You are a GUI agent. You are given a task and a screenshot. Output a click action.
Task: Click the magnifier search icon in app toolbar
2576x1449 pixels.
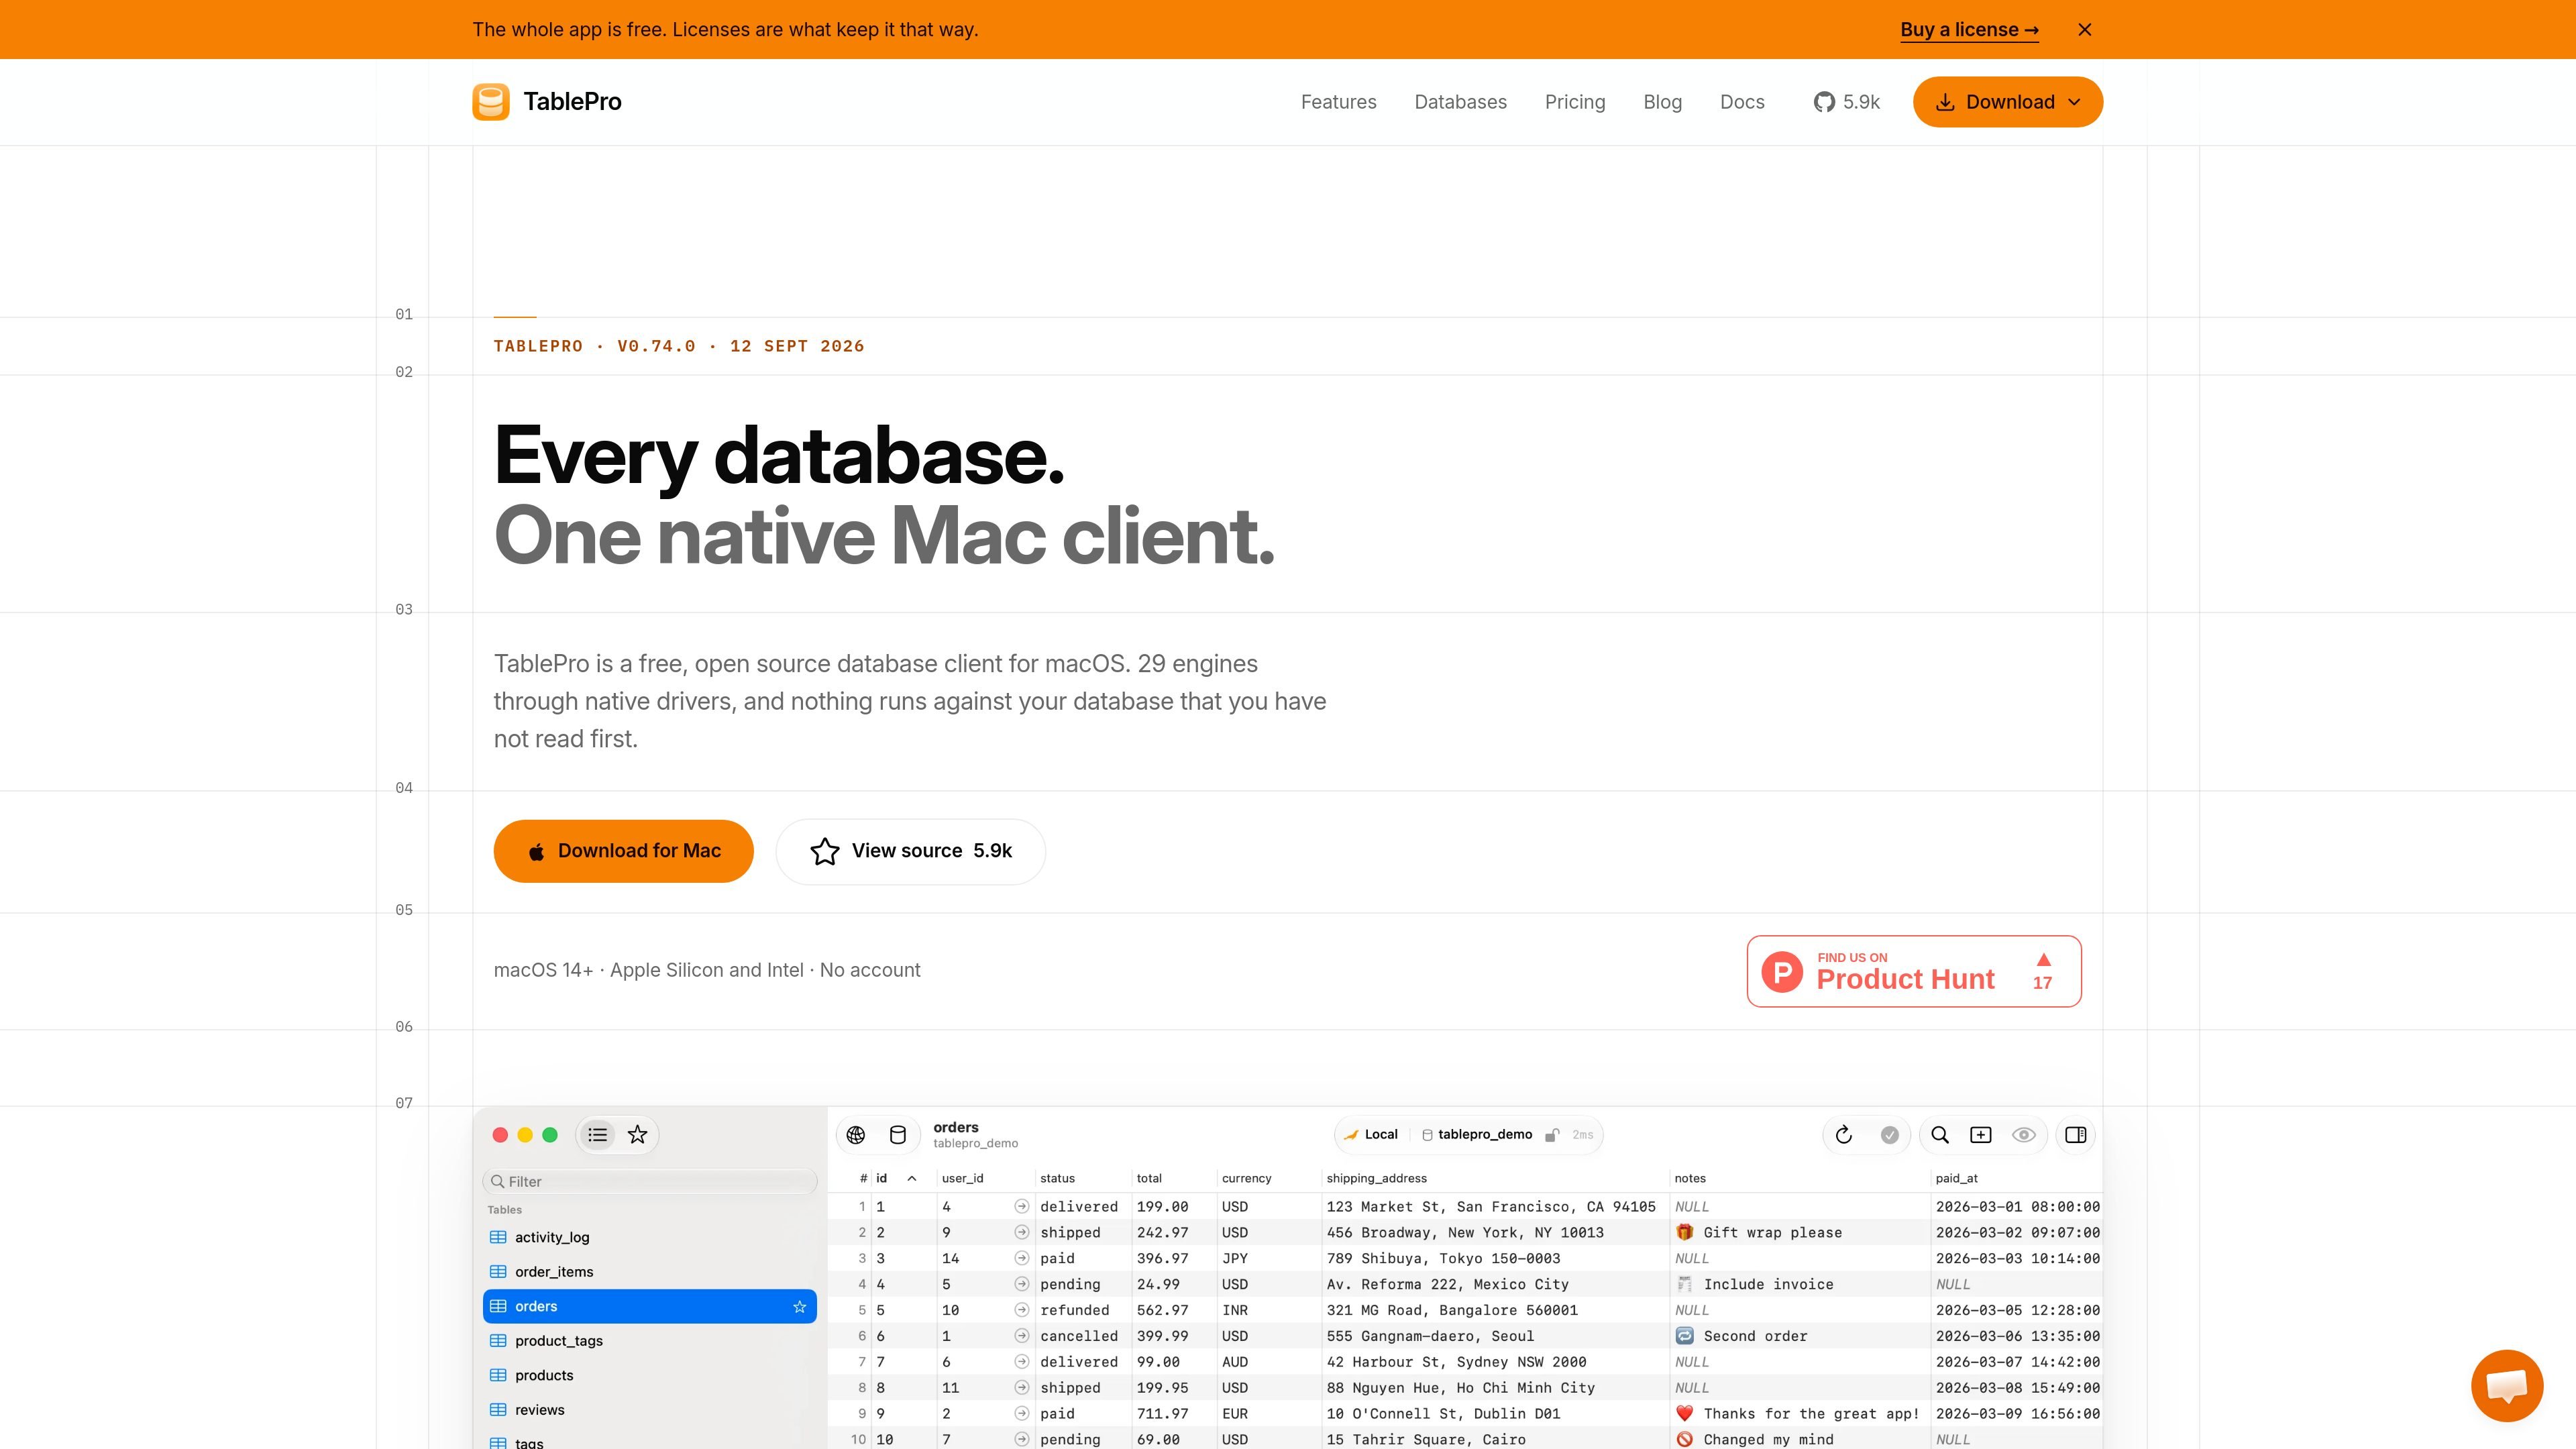click(x=1940, y=1135)
